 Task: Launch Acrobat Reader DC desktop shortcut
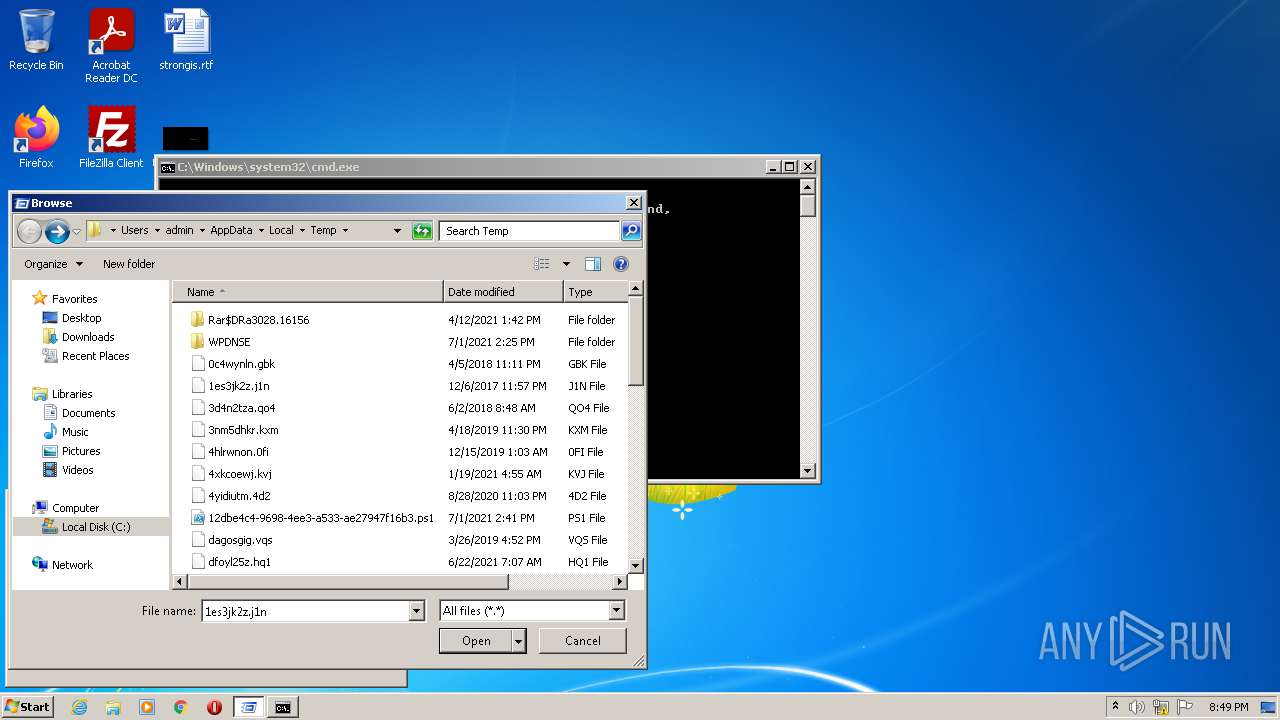pos(111,46)
